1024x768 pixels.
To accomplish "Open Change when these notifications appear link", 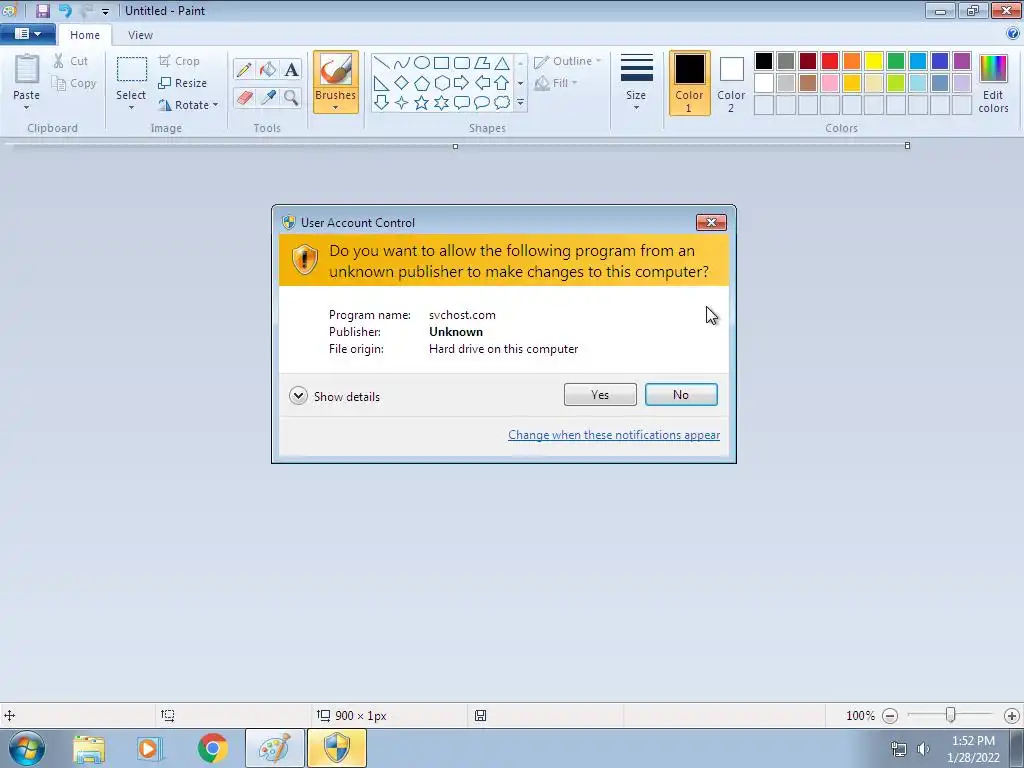I will pos(614,435).
